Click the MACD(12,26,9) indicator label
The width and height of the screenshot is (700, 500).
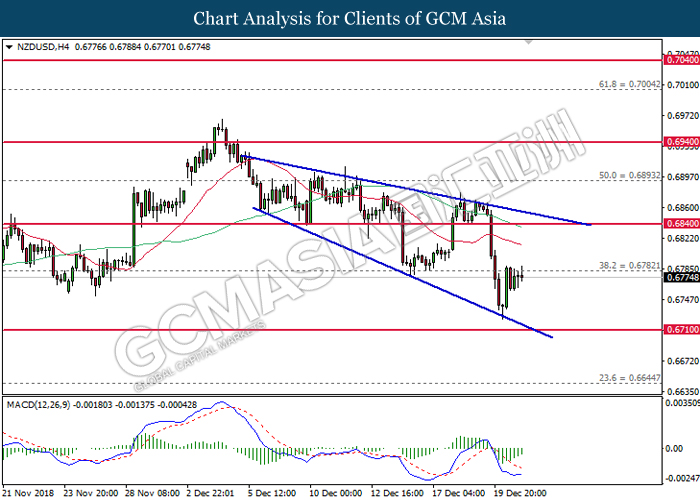click(x=38, y=405)
